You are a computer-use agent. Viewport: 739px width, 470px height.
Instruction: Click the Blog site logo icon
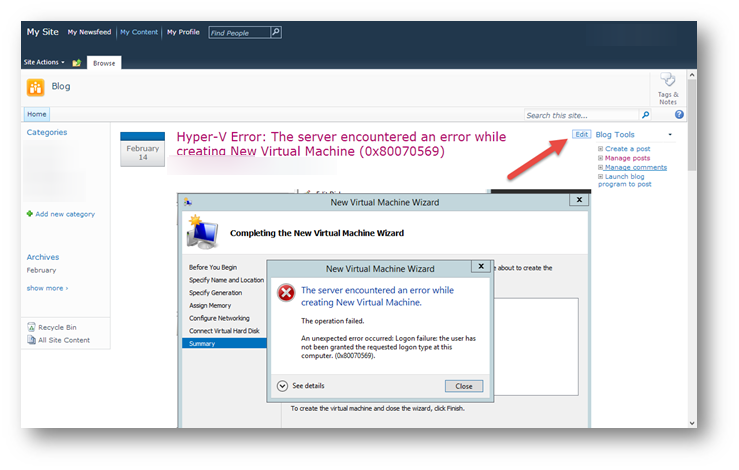click(x=35, y=87)
